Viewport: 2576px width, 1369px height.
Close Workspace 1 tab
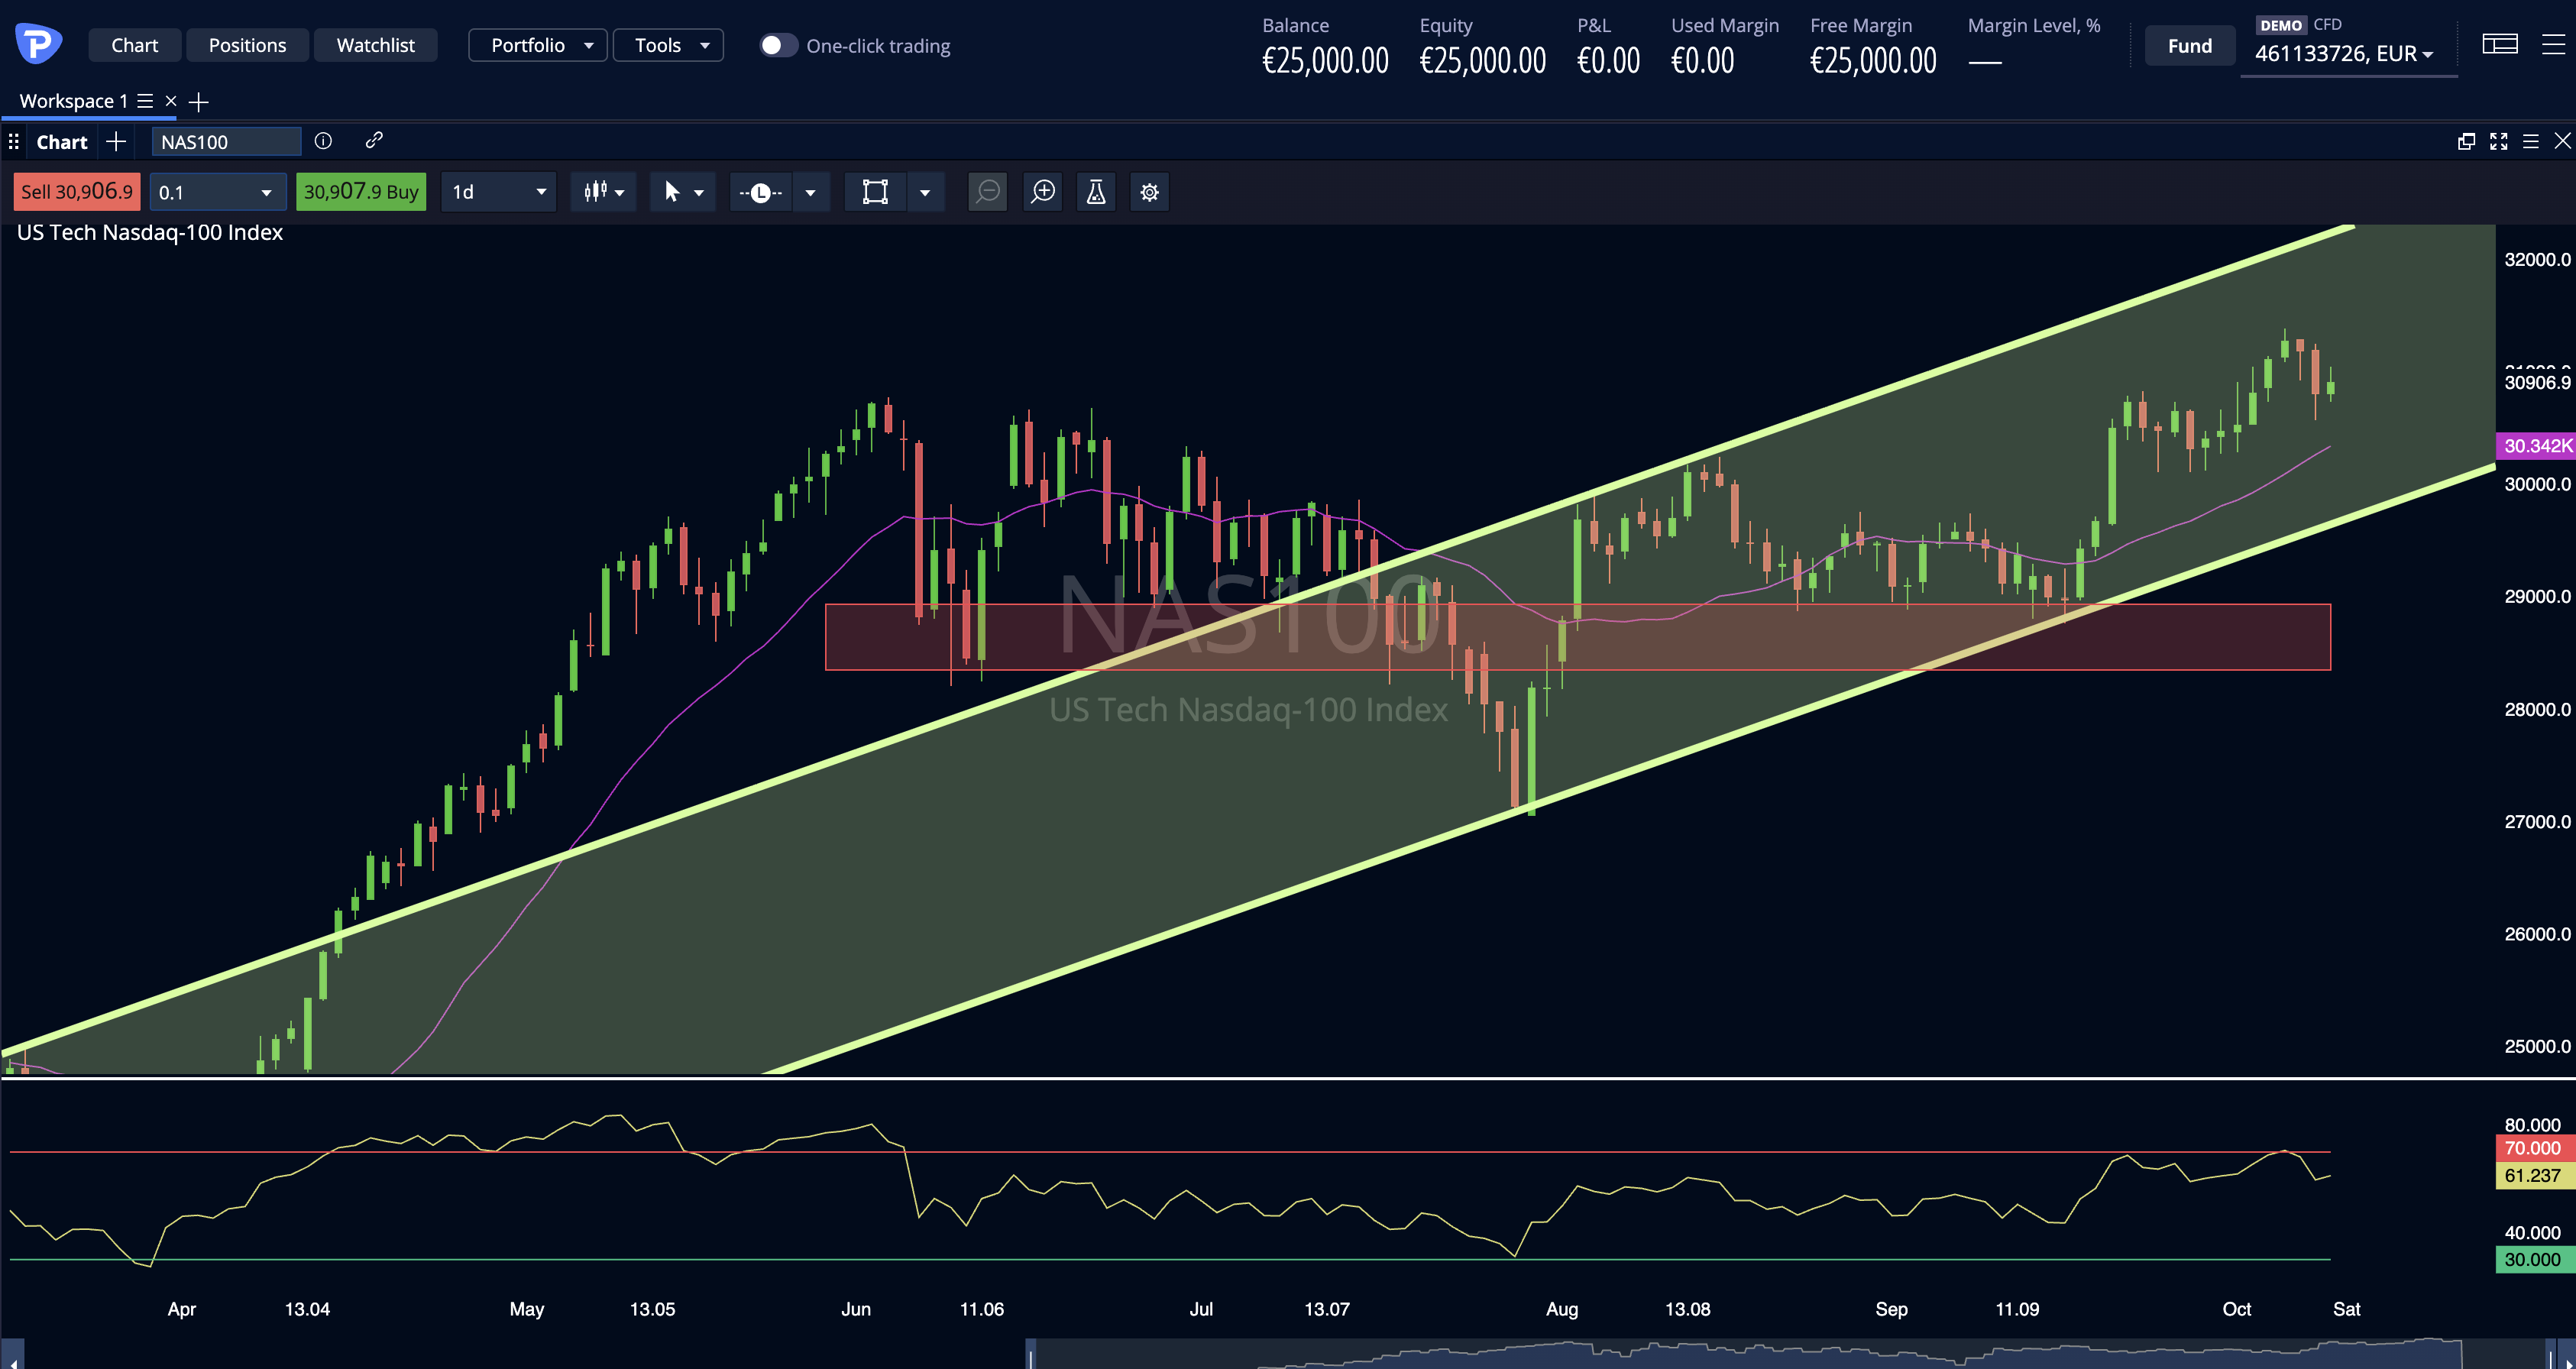(171, 101)
